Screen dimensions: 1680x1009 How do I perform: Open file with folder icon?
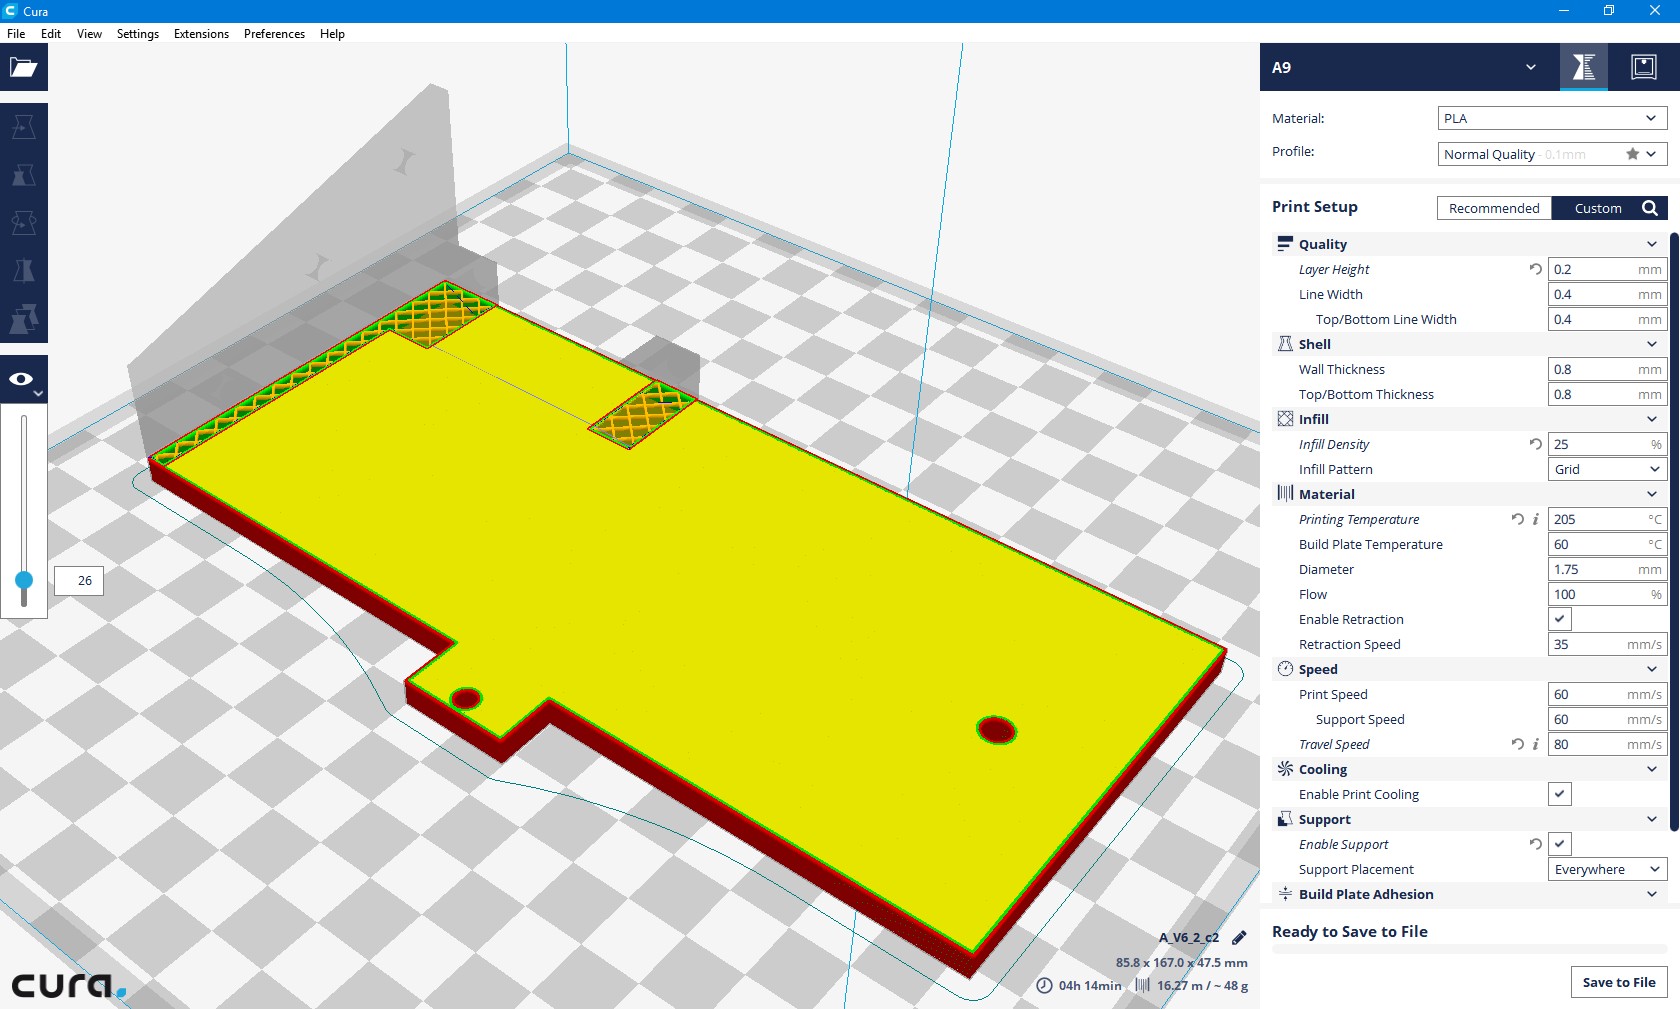tap(23, 67)
